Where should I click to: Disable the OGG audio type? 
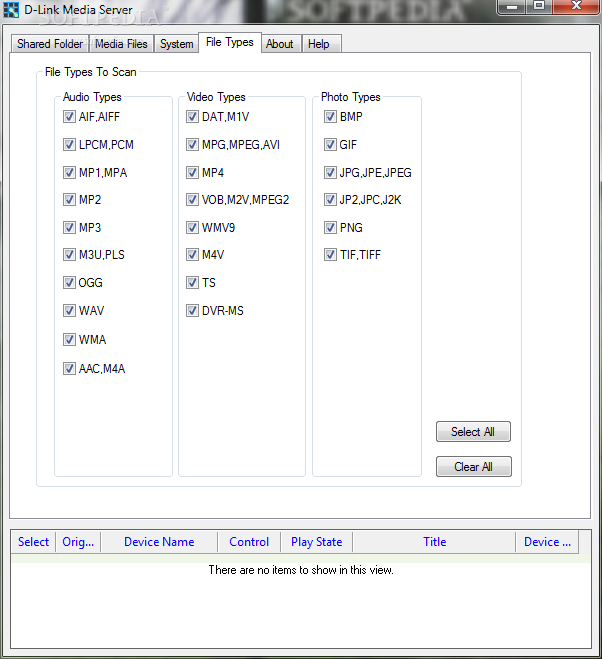69,282
